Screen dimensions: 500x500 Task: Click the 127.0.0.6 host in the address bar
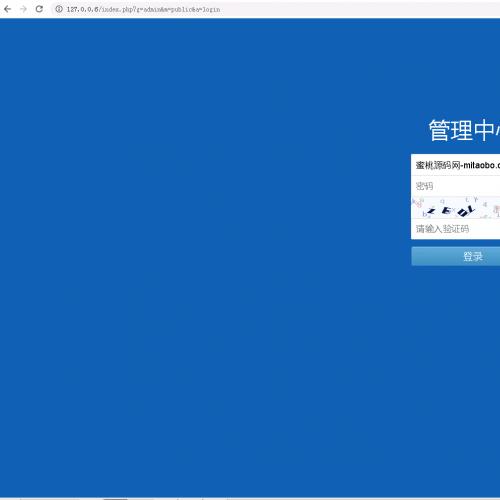coord(82,9)
